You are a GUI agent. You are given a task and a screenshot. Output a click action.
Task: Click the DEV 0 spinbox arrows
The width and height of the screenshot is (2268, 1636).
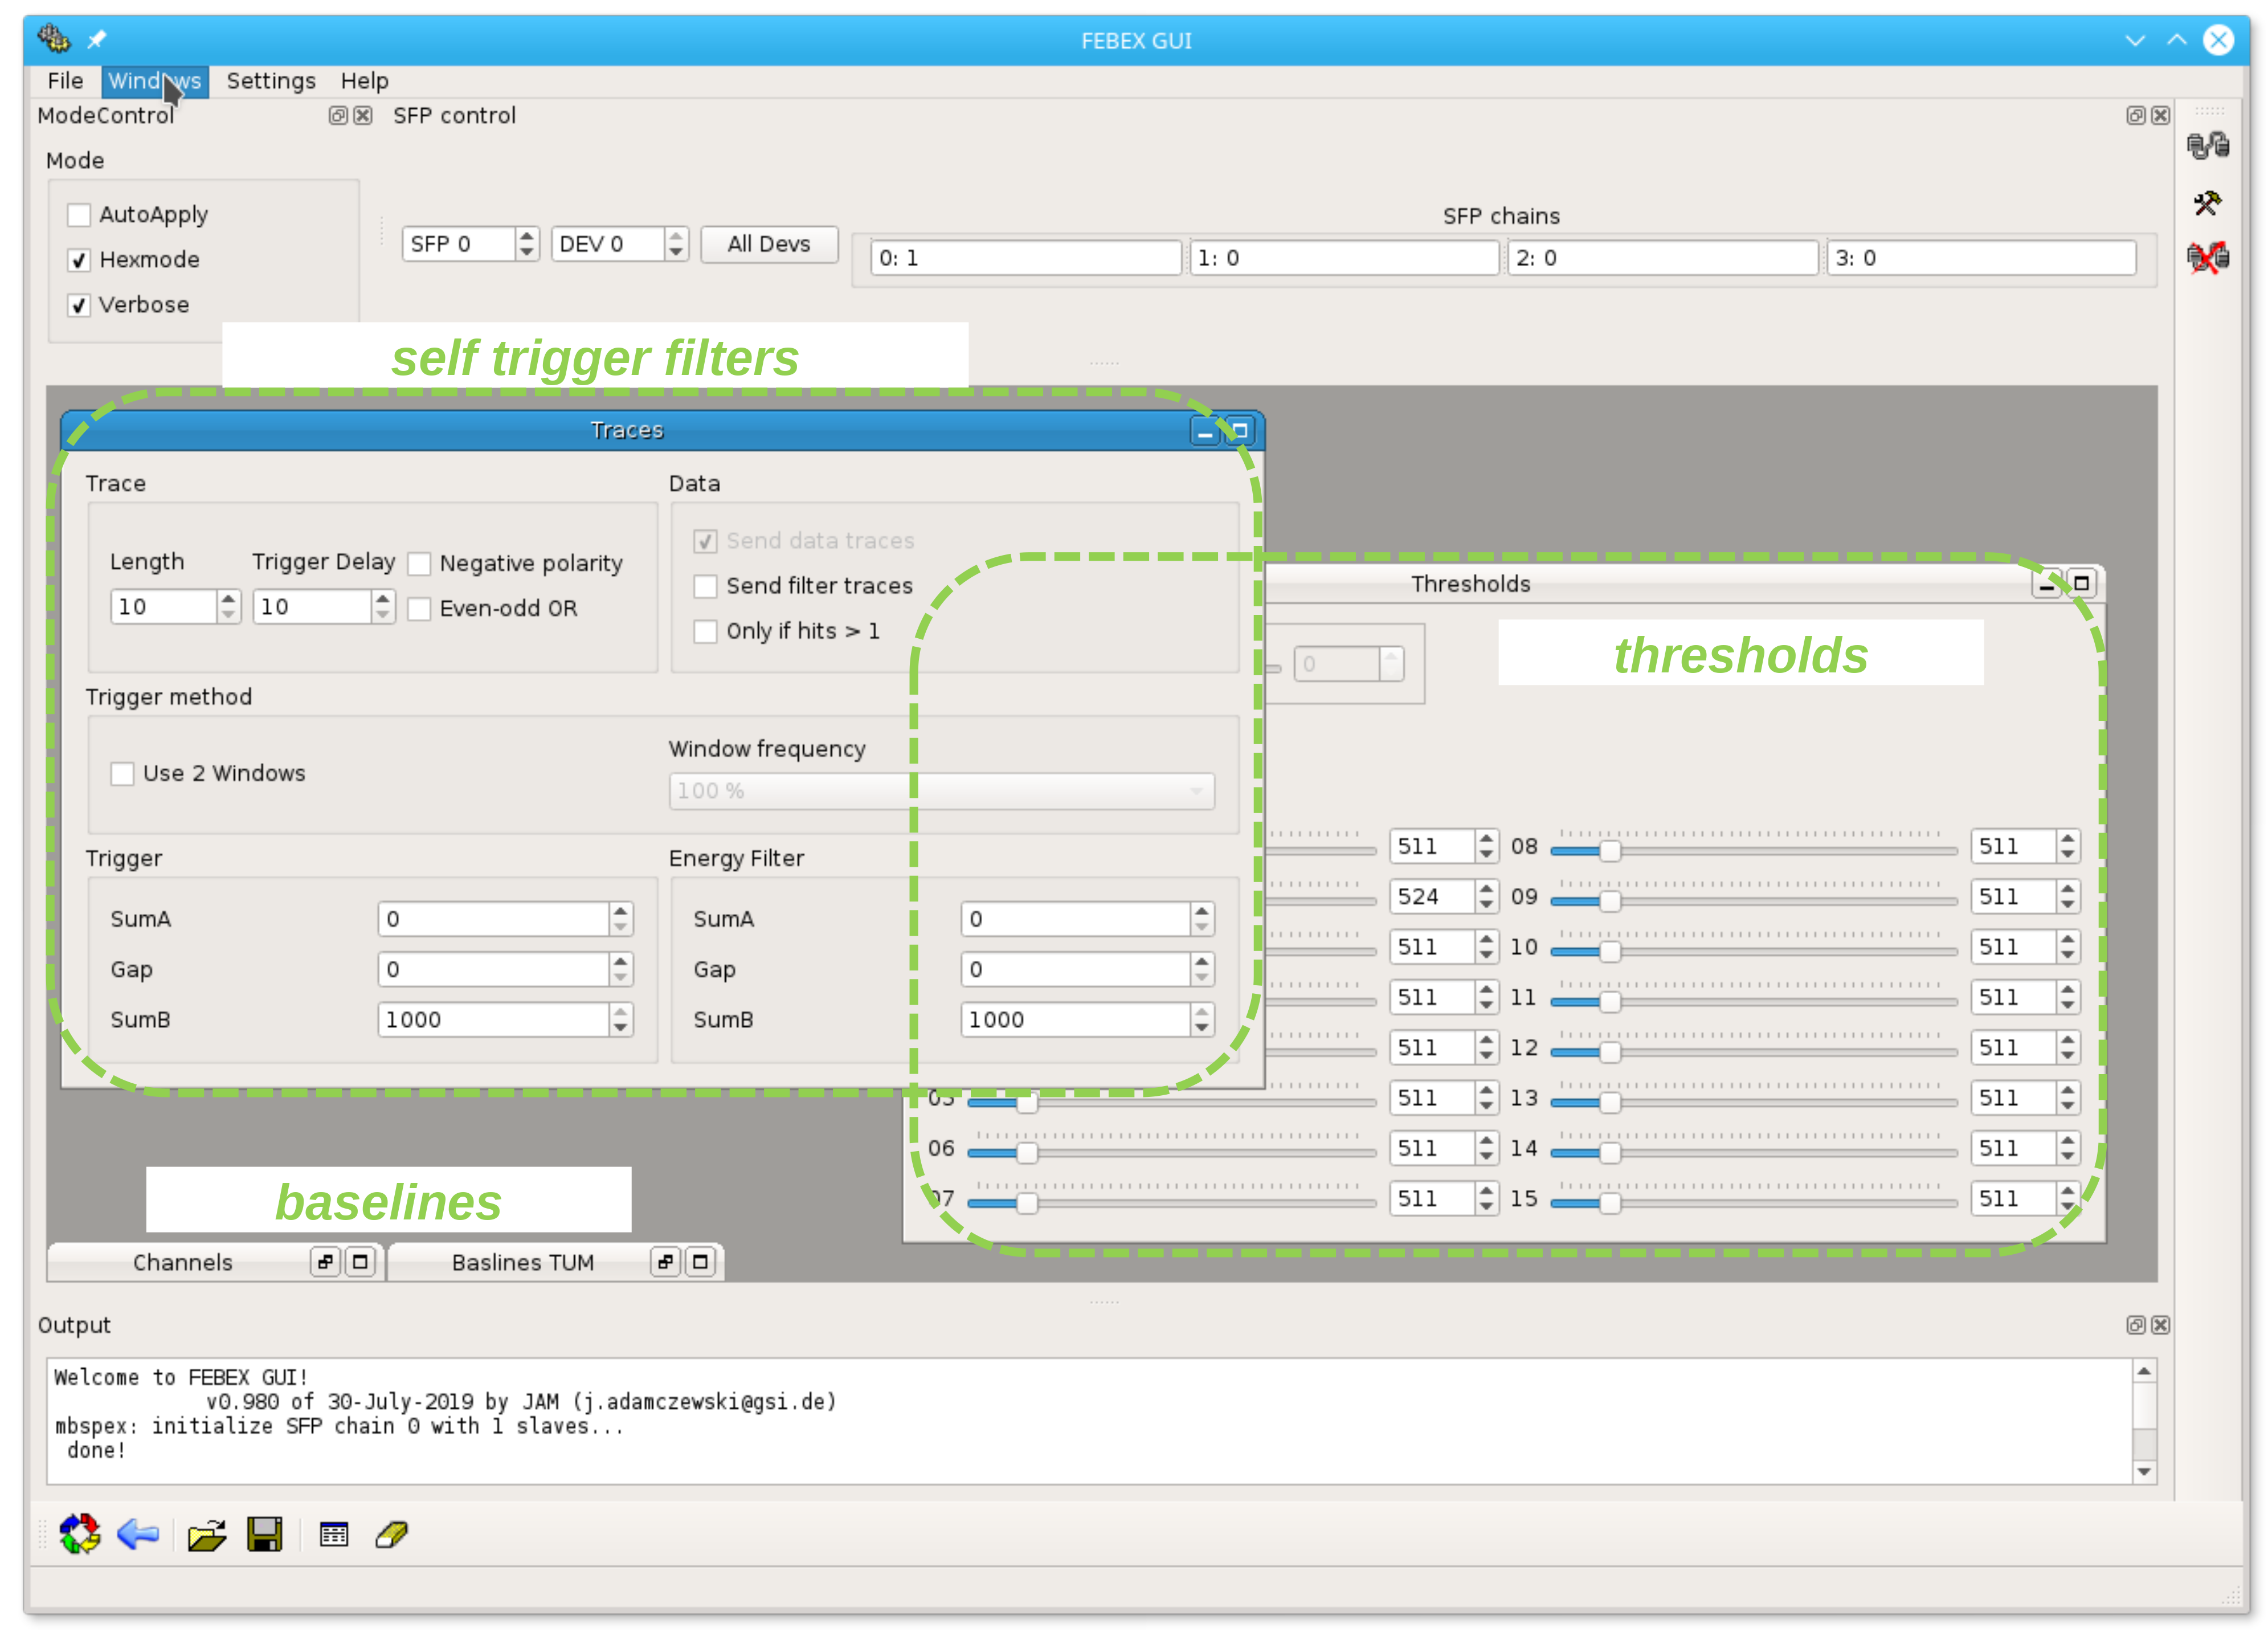click(677, 243)
